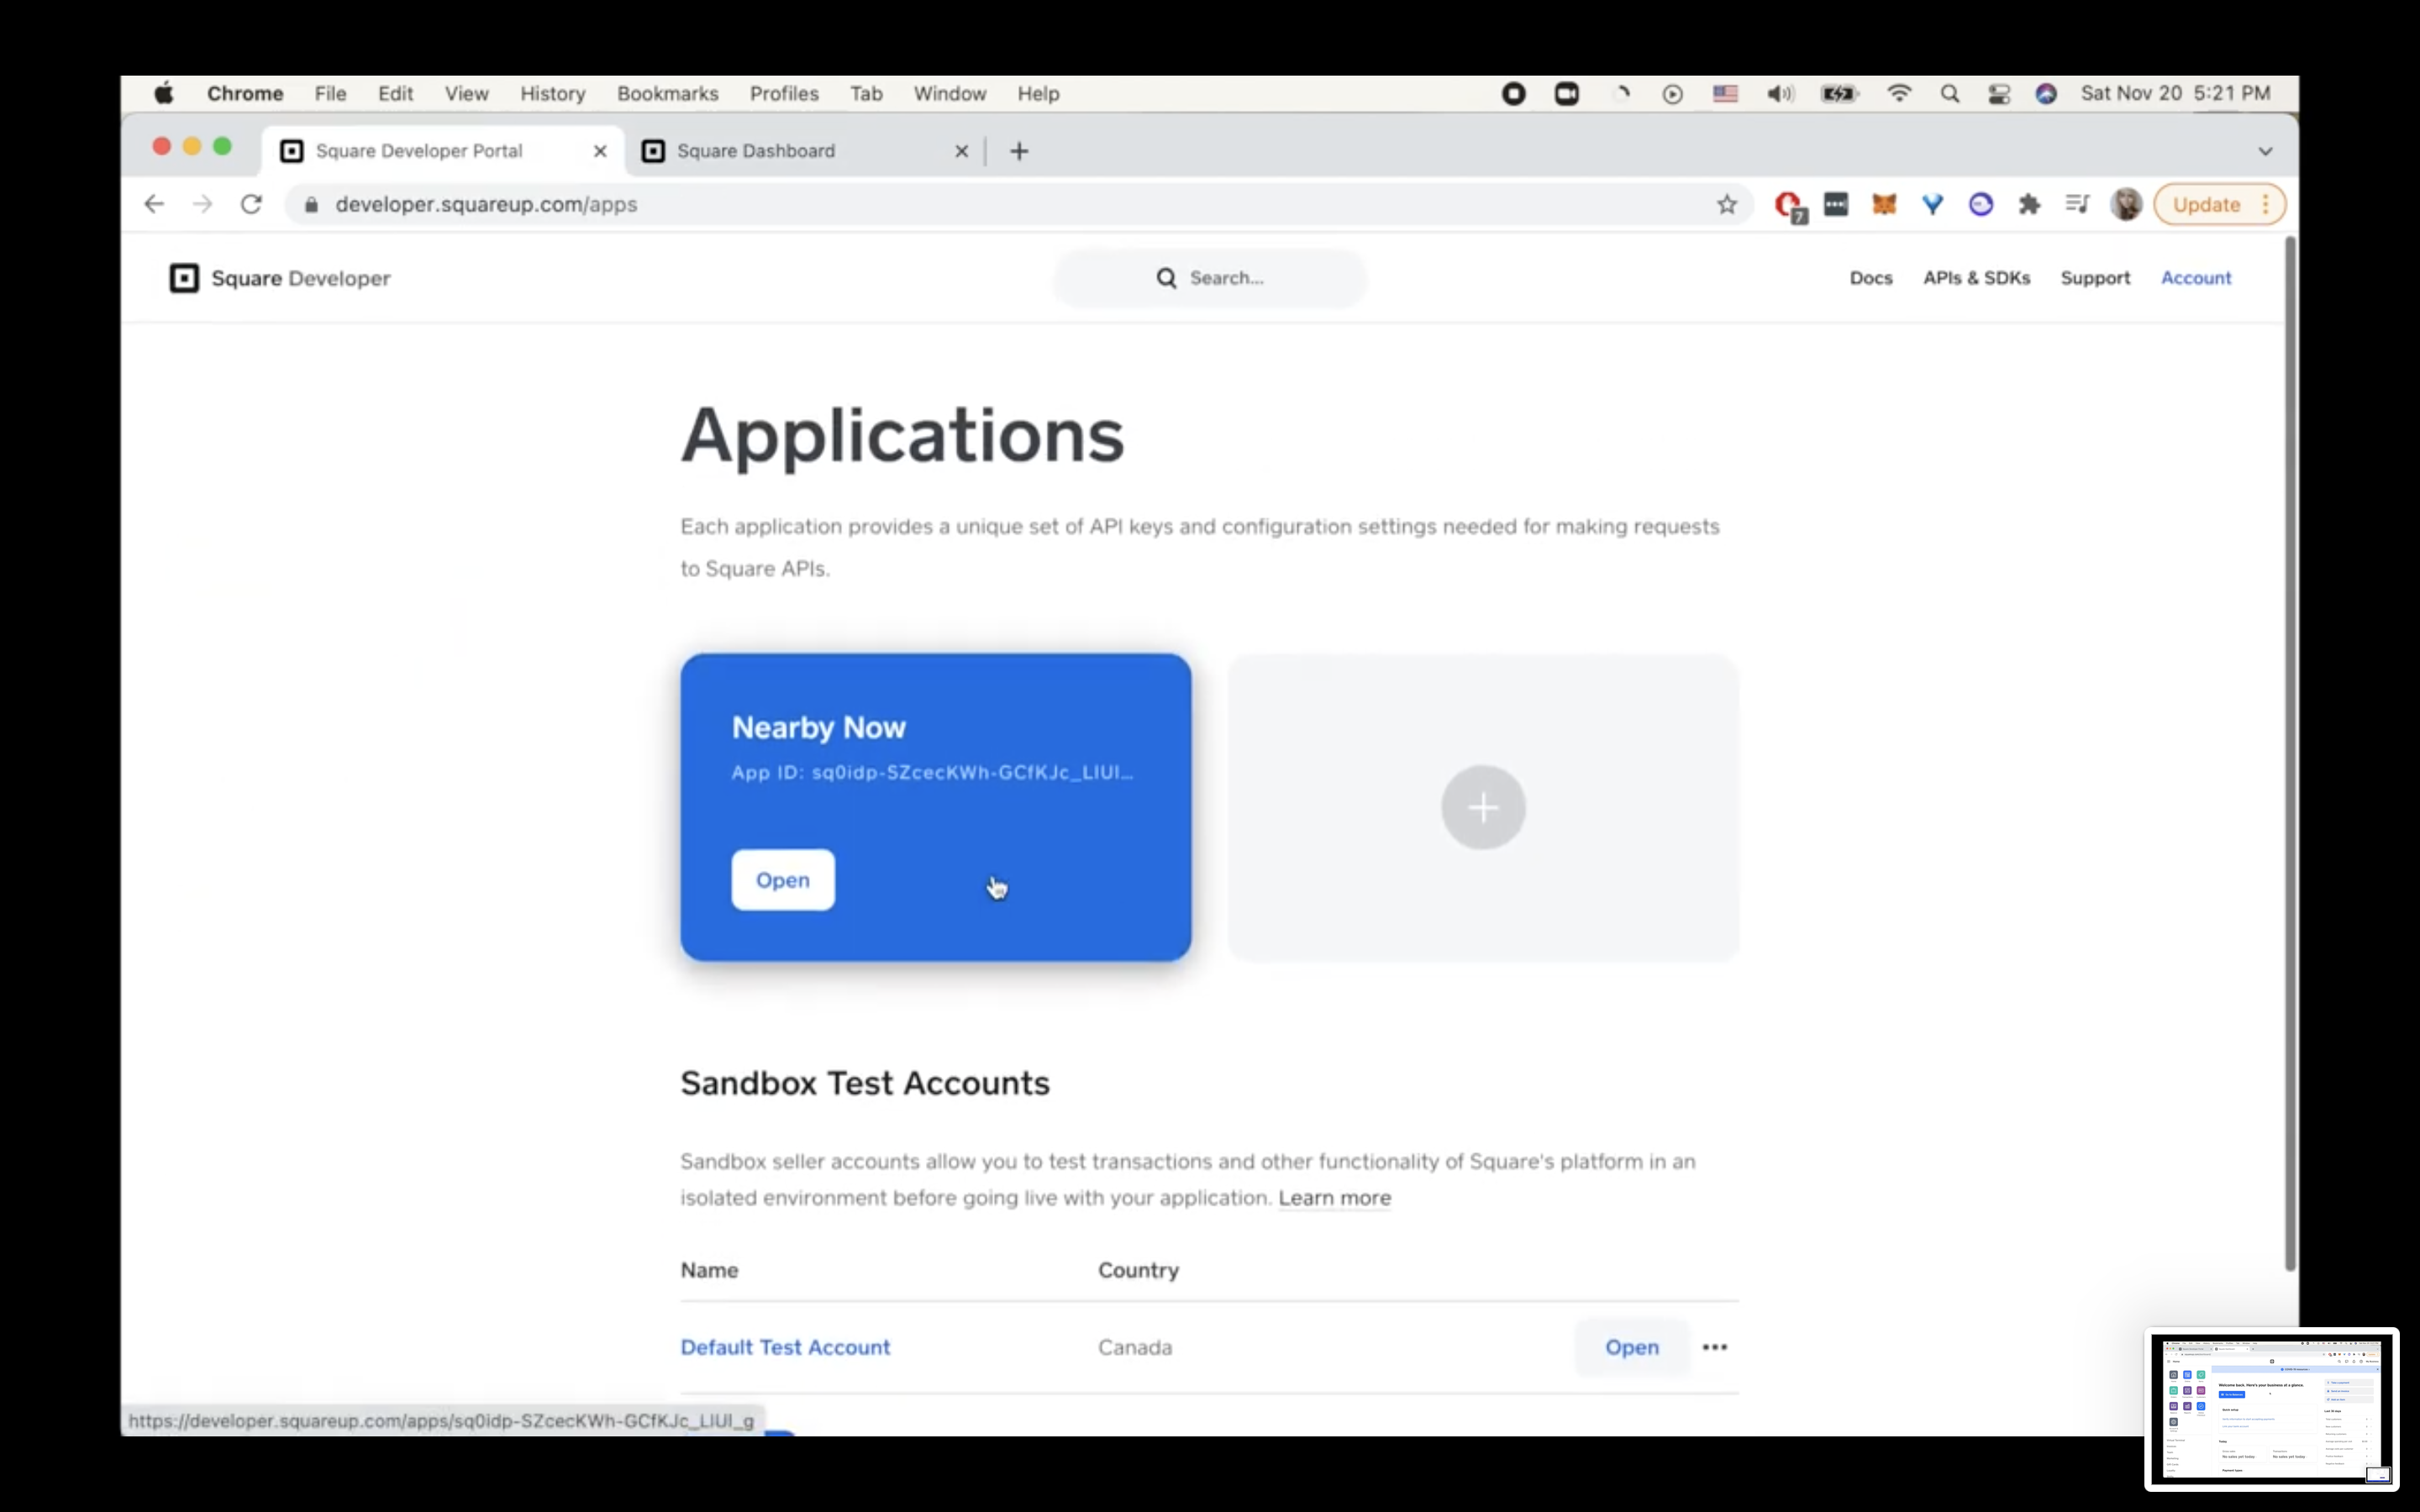This screenshot has width=2420, height=1512.
Task: Click the MetaMask fox extension icon
Action: (x=1884, y=205)
